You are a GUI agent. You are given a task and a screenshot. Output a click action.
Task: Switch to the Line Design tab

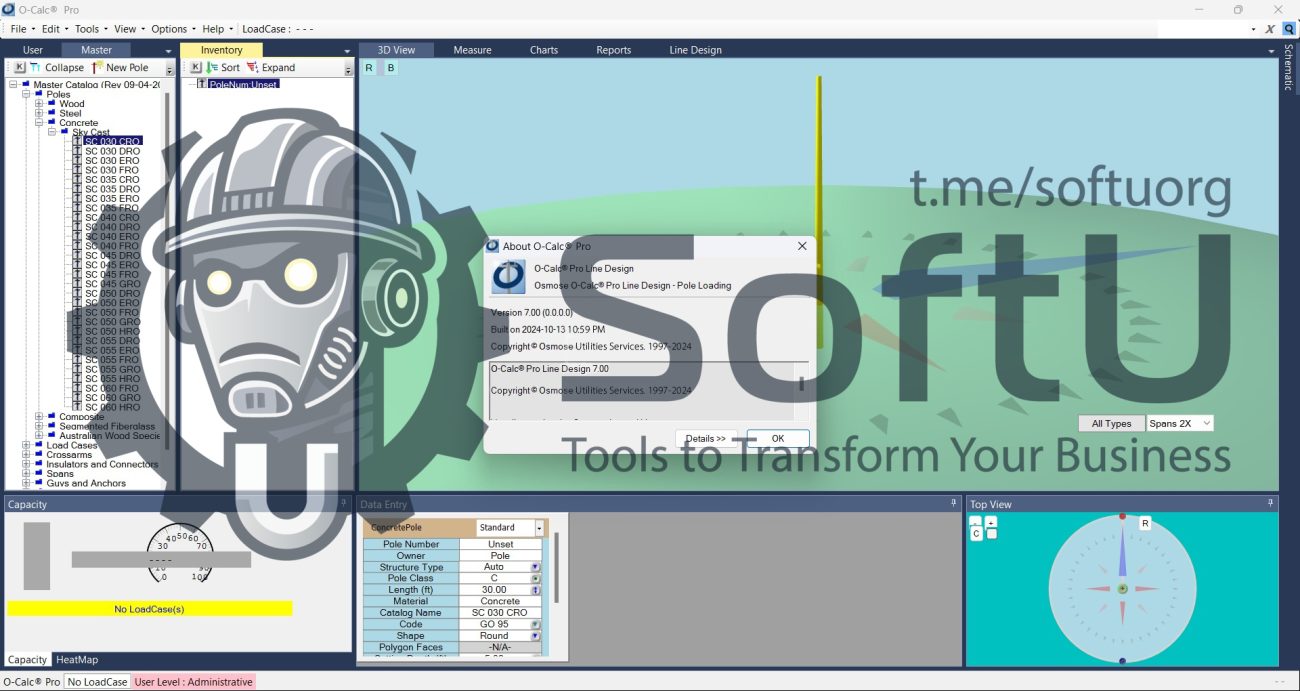click(695, 50)
